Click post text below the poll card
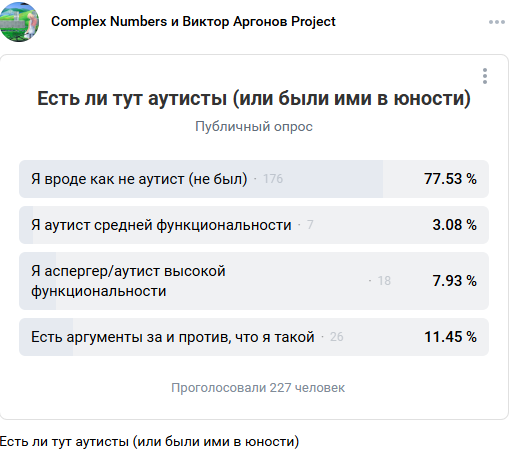The height and width of the screenshot is (450, 509). point(149,442)
